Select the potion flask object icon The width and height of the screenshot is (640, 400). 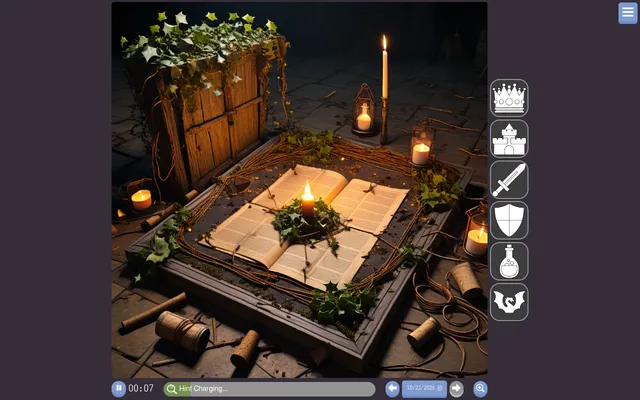[x=509, y=261]
